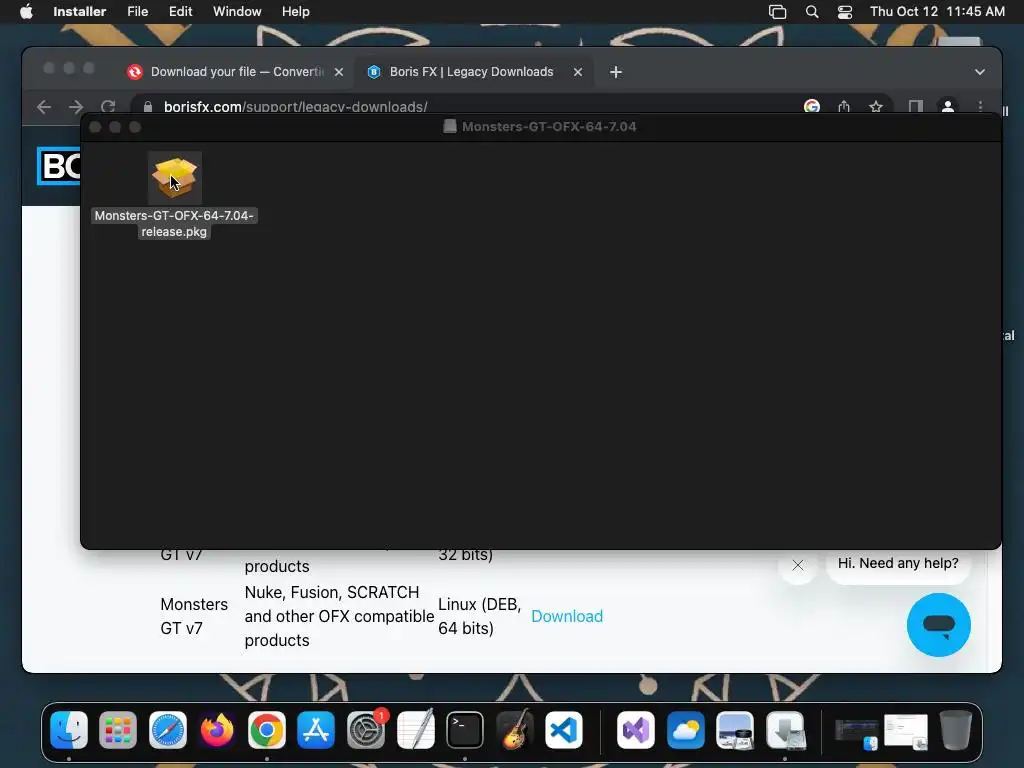This screenshot has width=1024, height=768.
Task: Open the minimized dark window in Dock
Action: (x=856, y=733)
